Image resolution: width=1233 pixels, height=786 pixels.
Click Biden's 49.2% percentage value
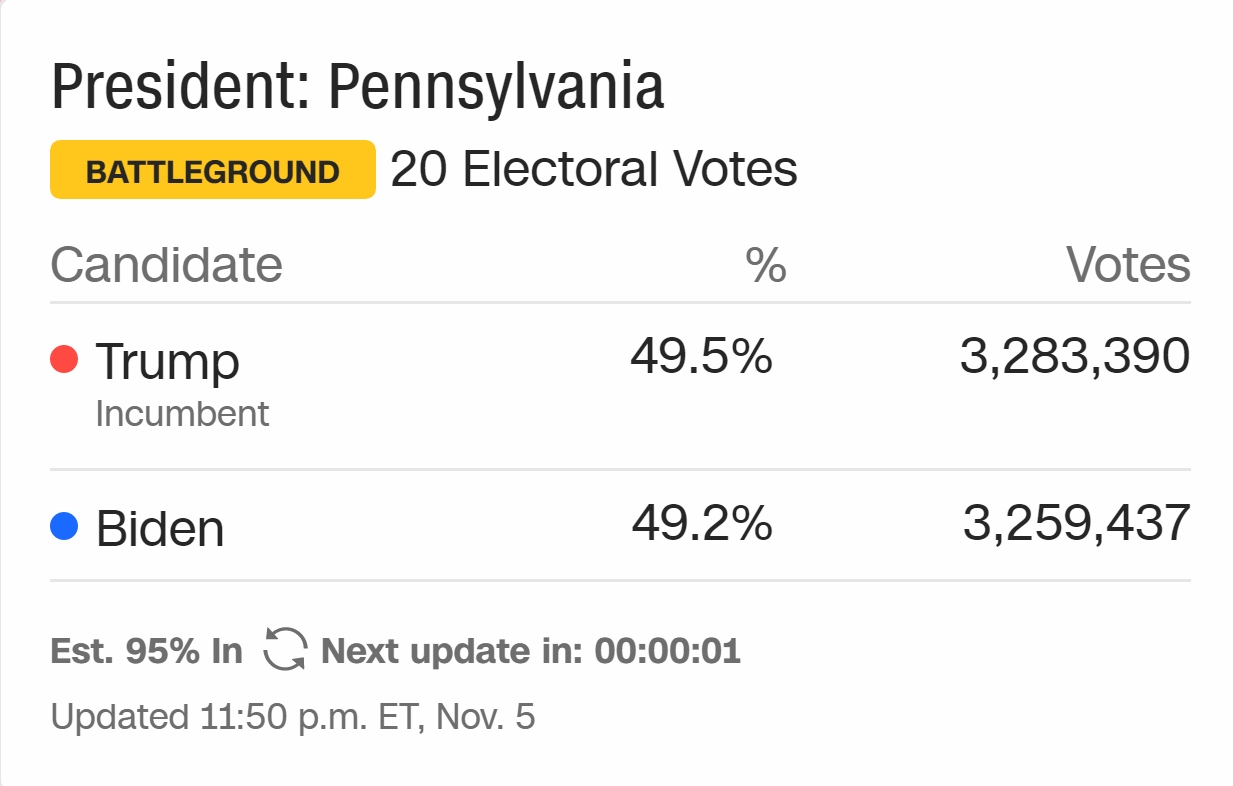click(x=702, y=524)
